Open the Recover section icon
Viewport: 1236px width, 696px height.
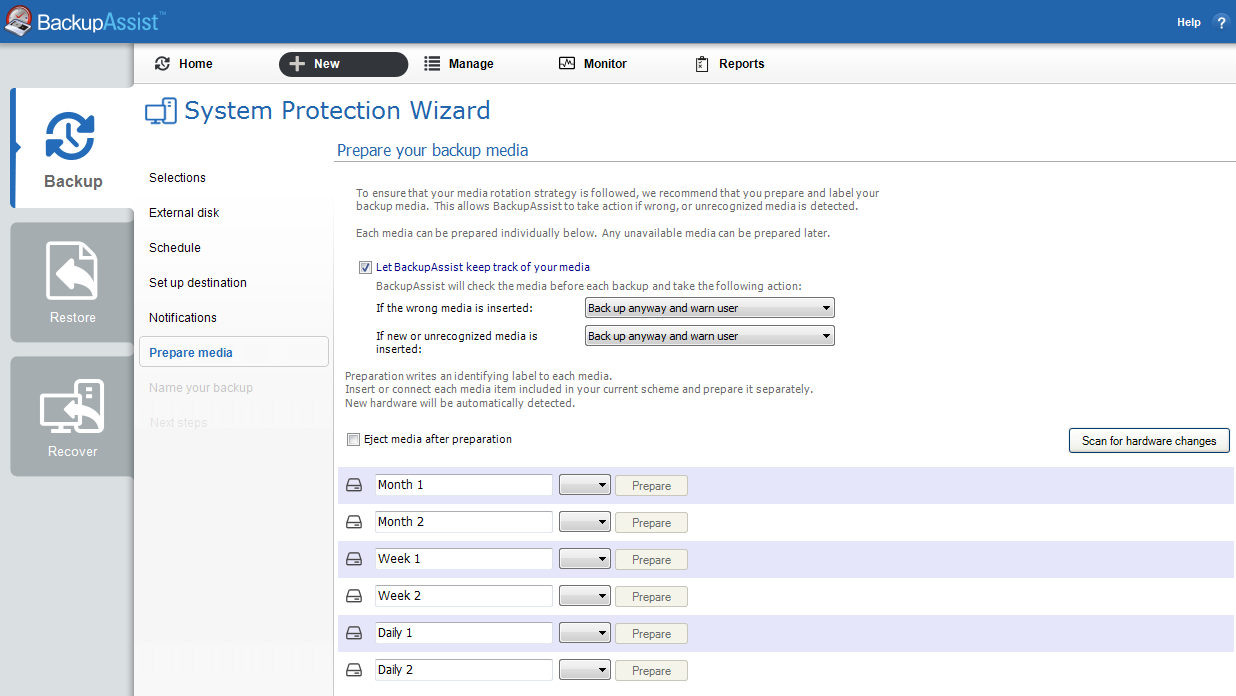pos(72,406)
